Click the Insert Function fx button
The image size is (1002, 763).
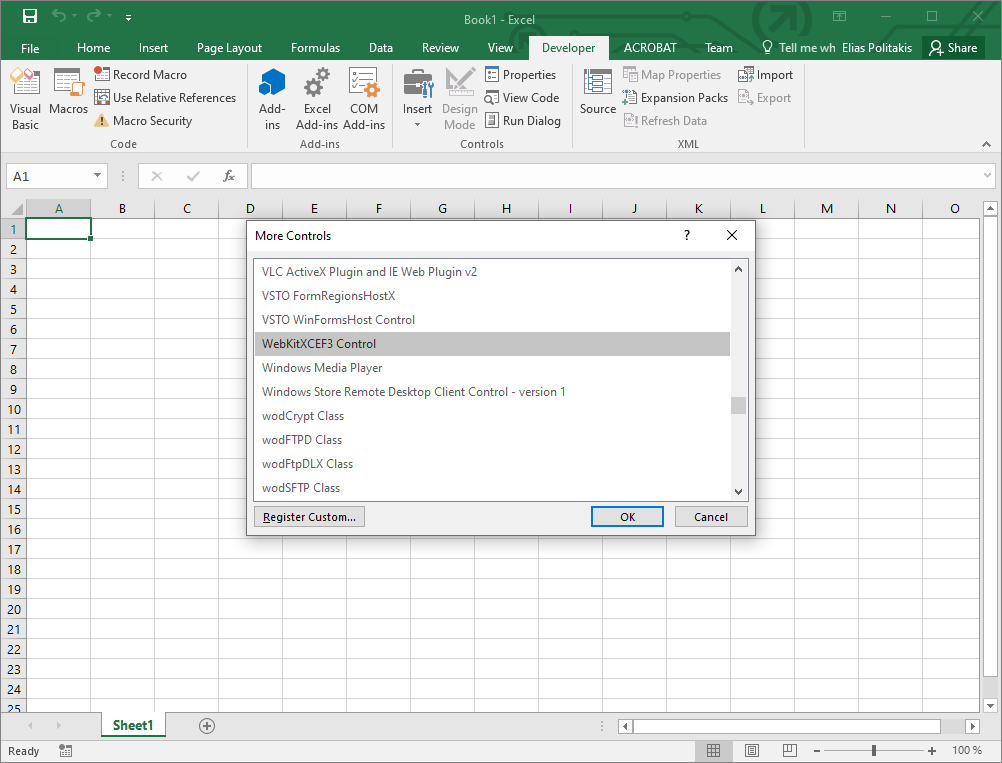[229, 176]
